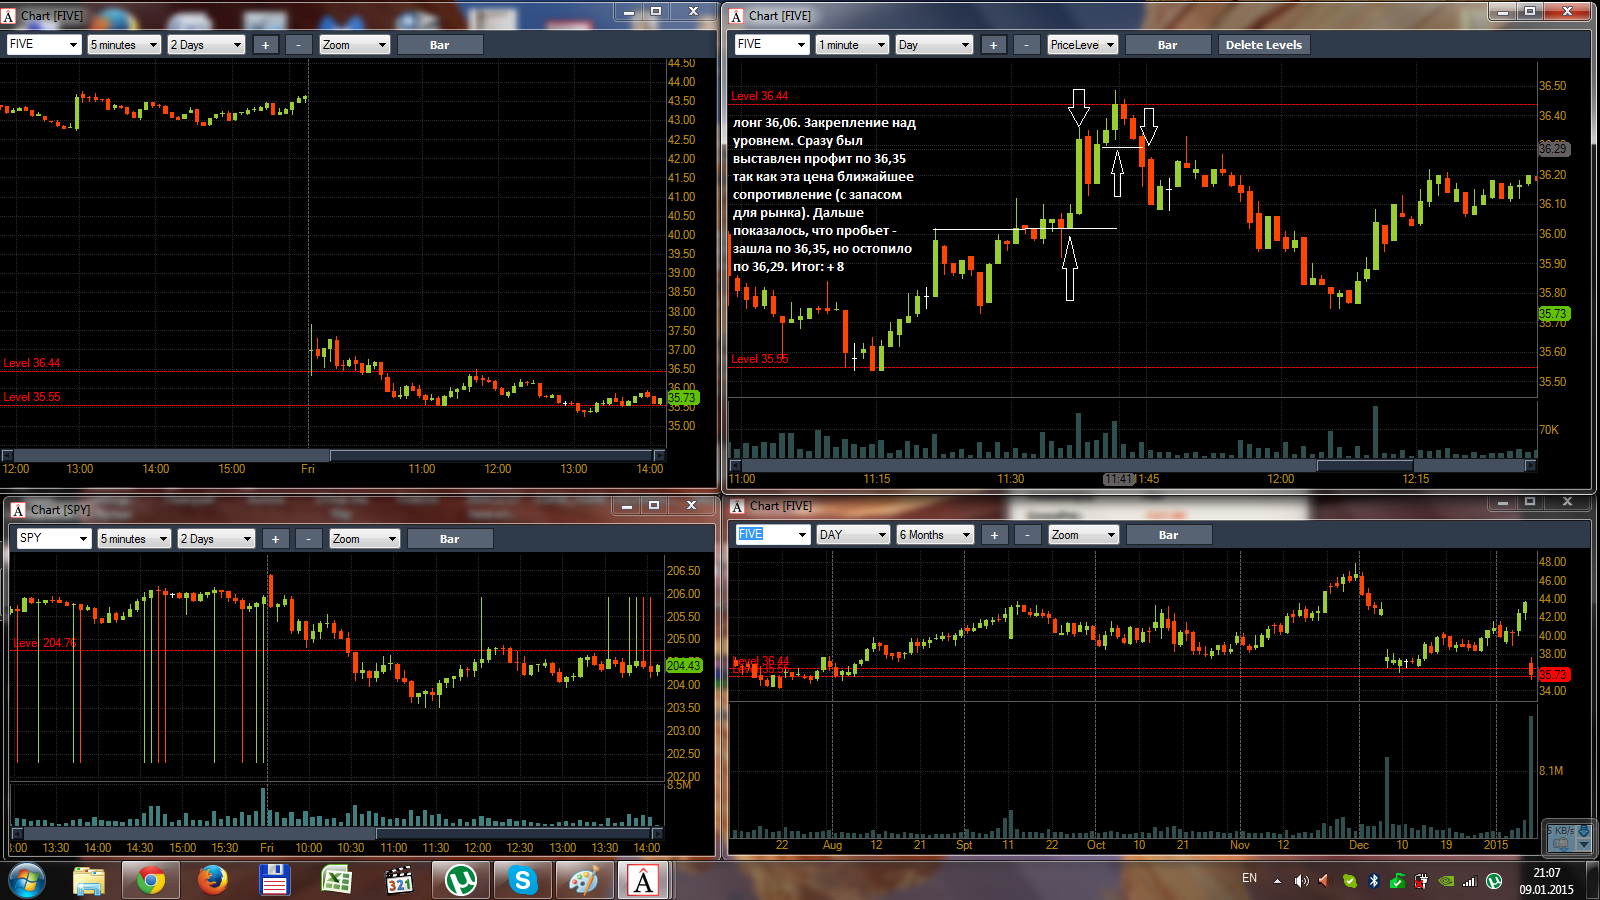Click Bar button in bottom-right FIVE chart

coord(1169,535)
